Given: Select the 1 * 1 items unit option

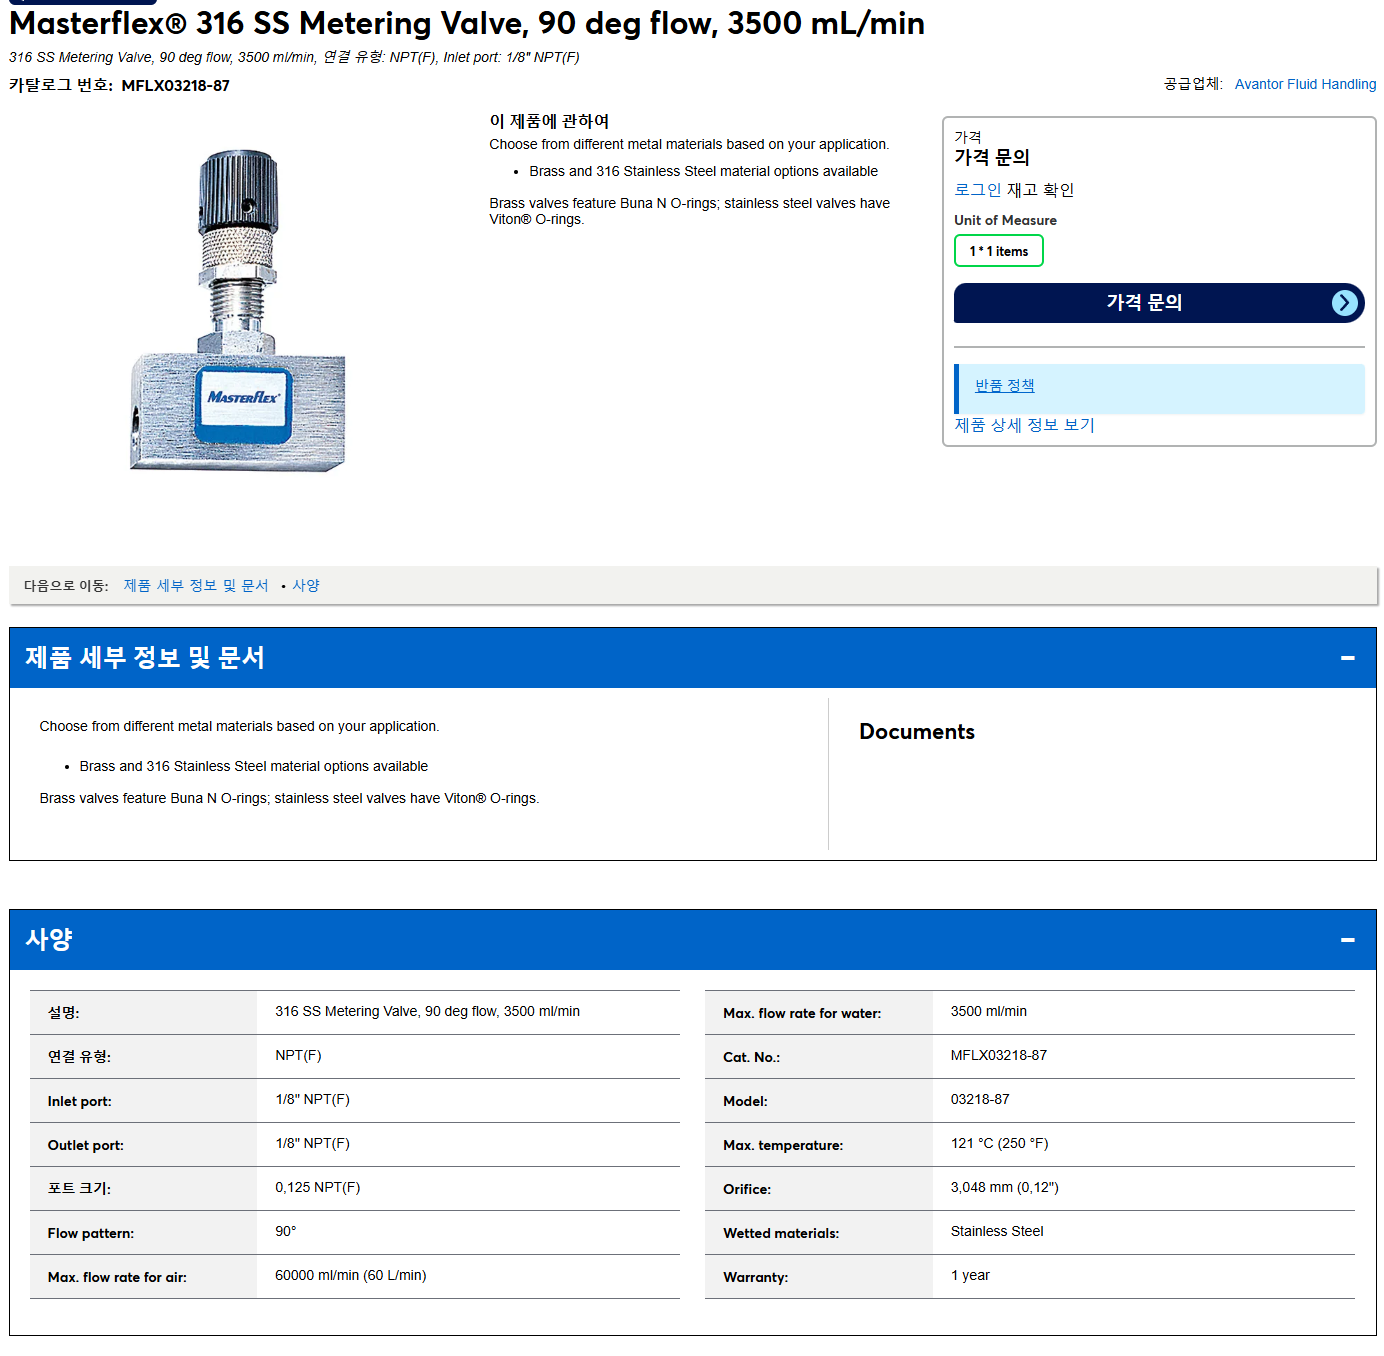Looking at the screenshot, I should click(998, 251).
